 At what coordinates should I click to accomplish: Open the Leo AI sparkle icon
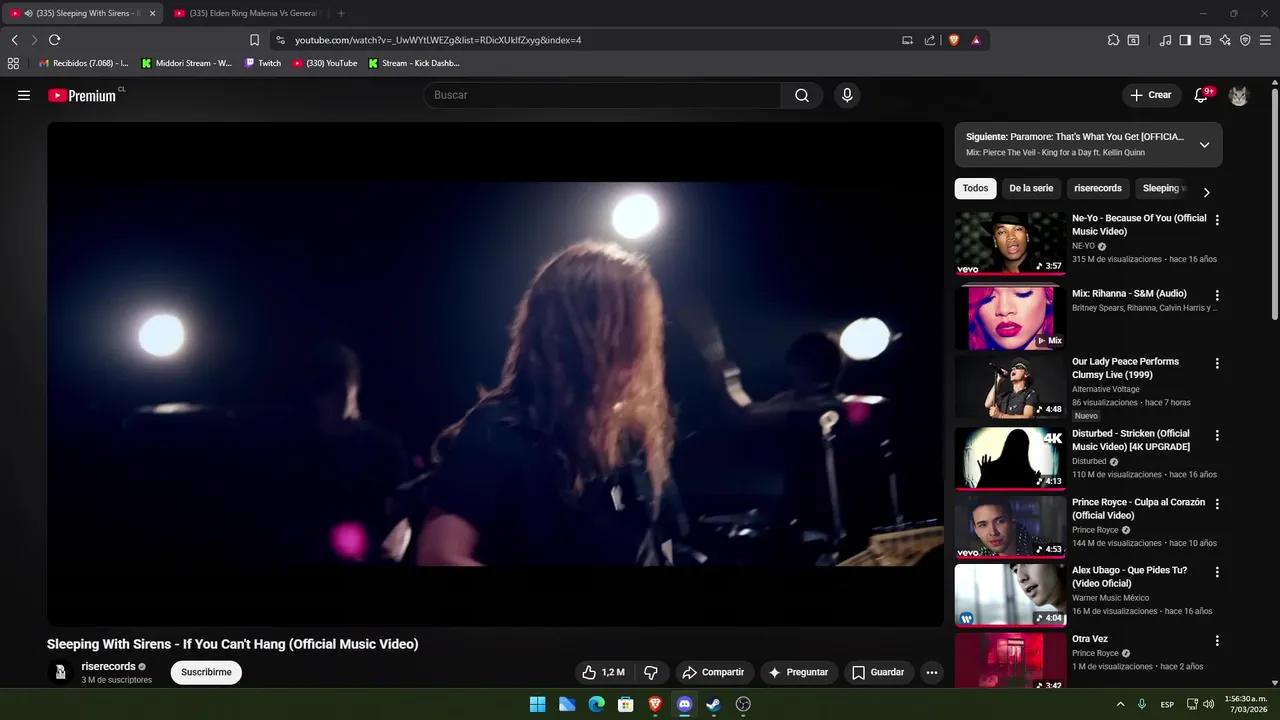(1225, 40)
